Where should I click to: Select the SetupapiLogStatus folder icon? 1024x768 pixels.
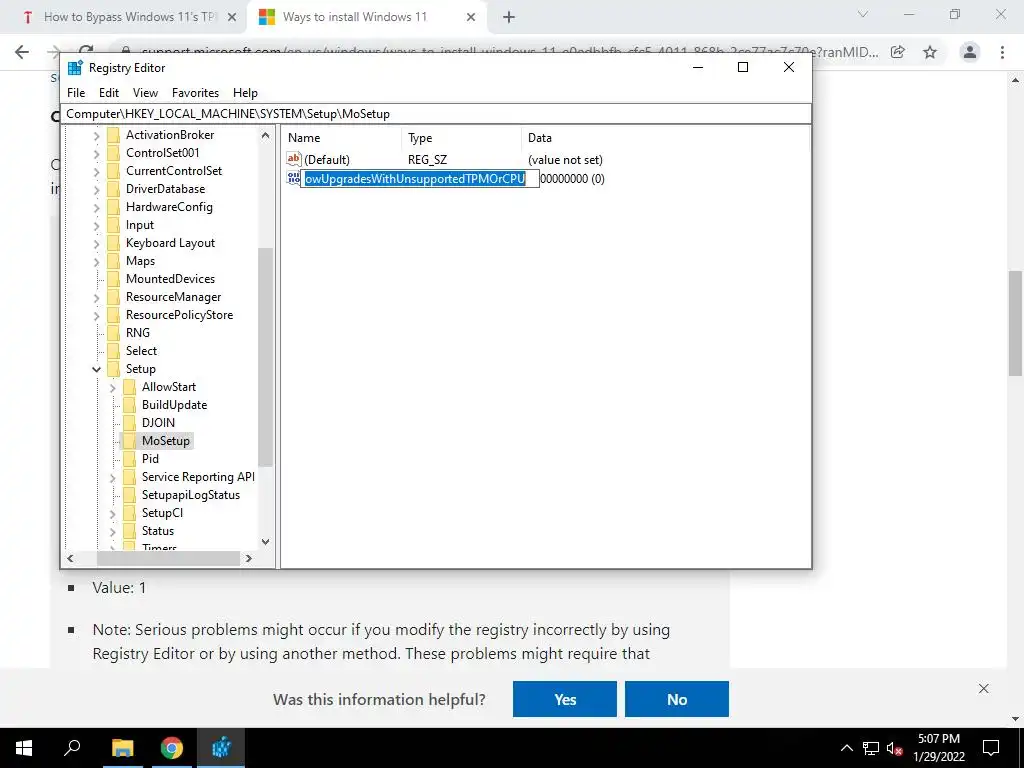click(129, 495)
